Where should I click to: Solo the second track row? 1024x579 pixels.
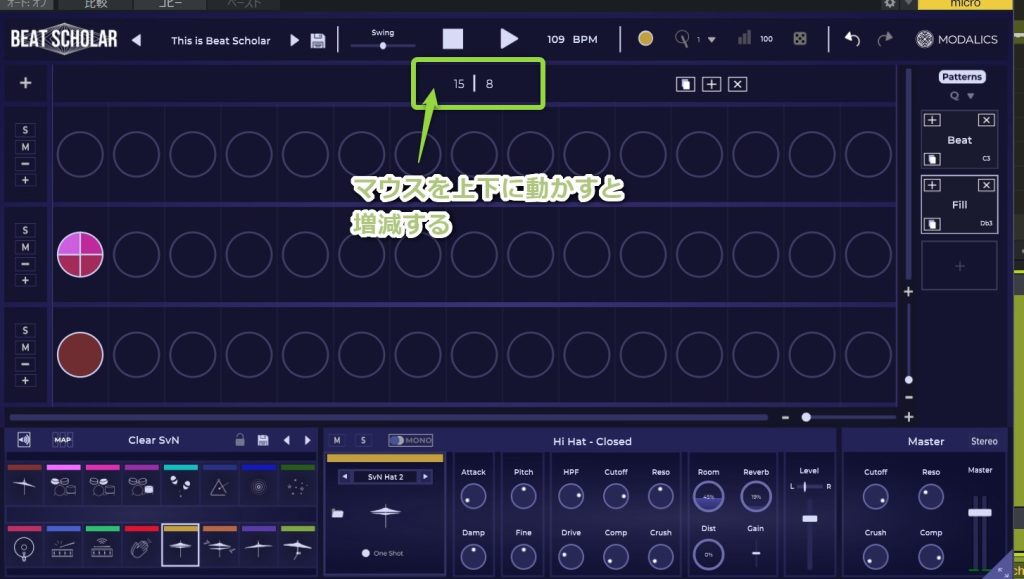(x=26, y=230)
